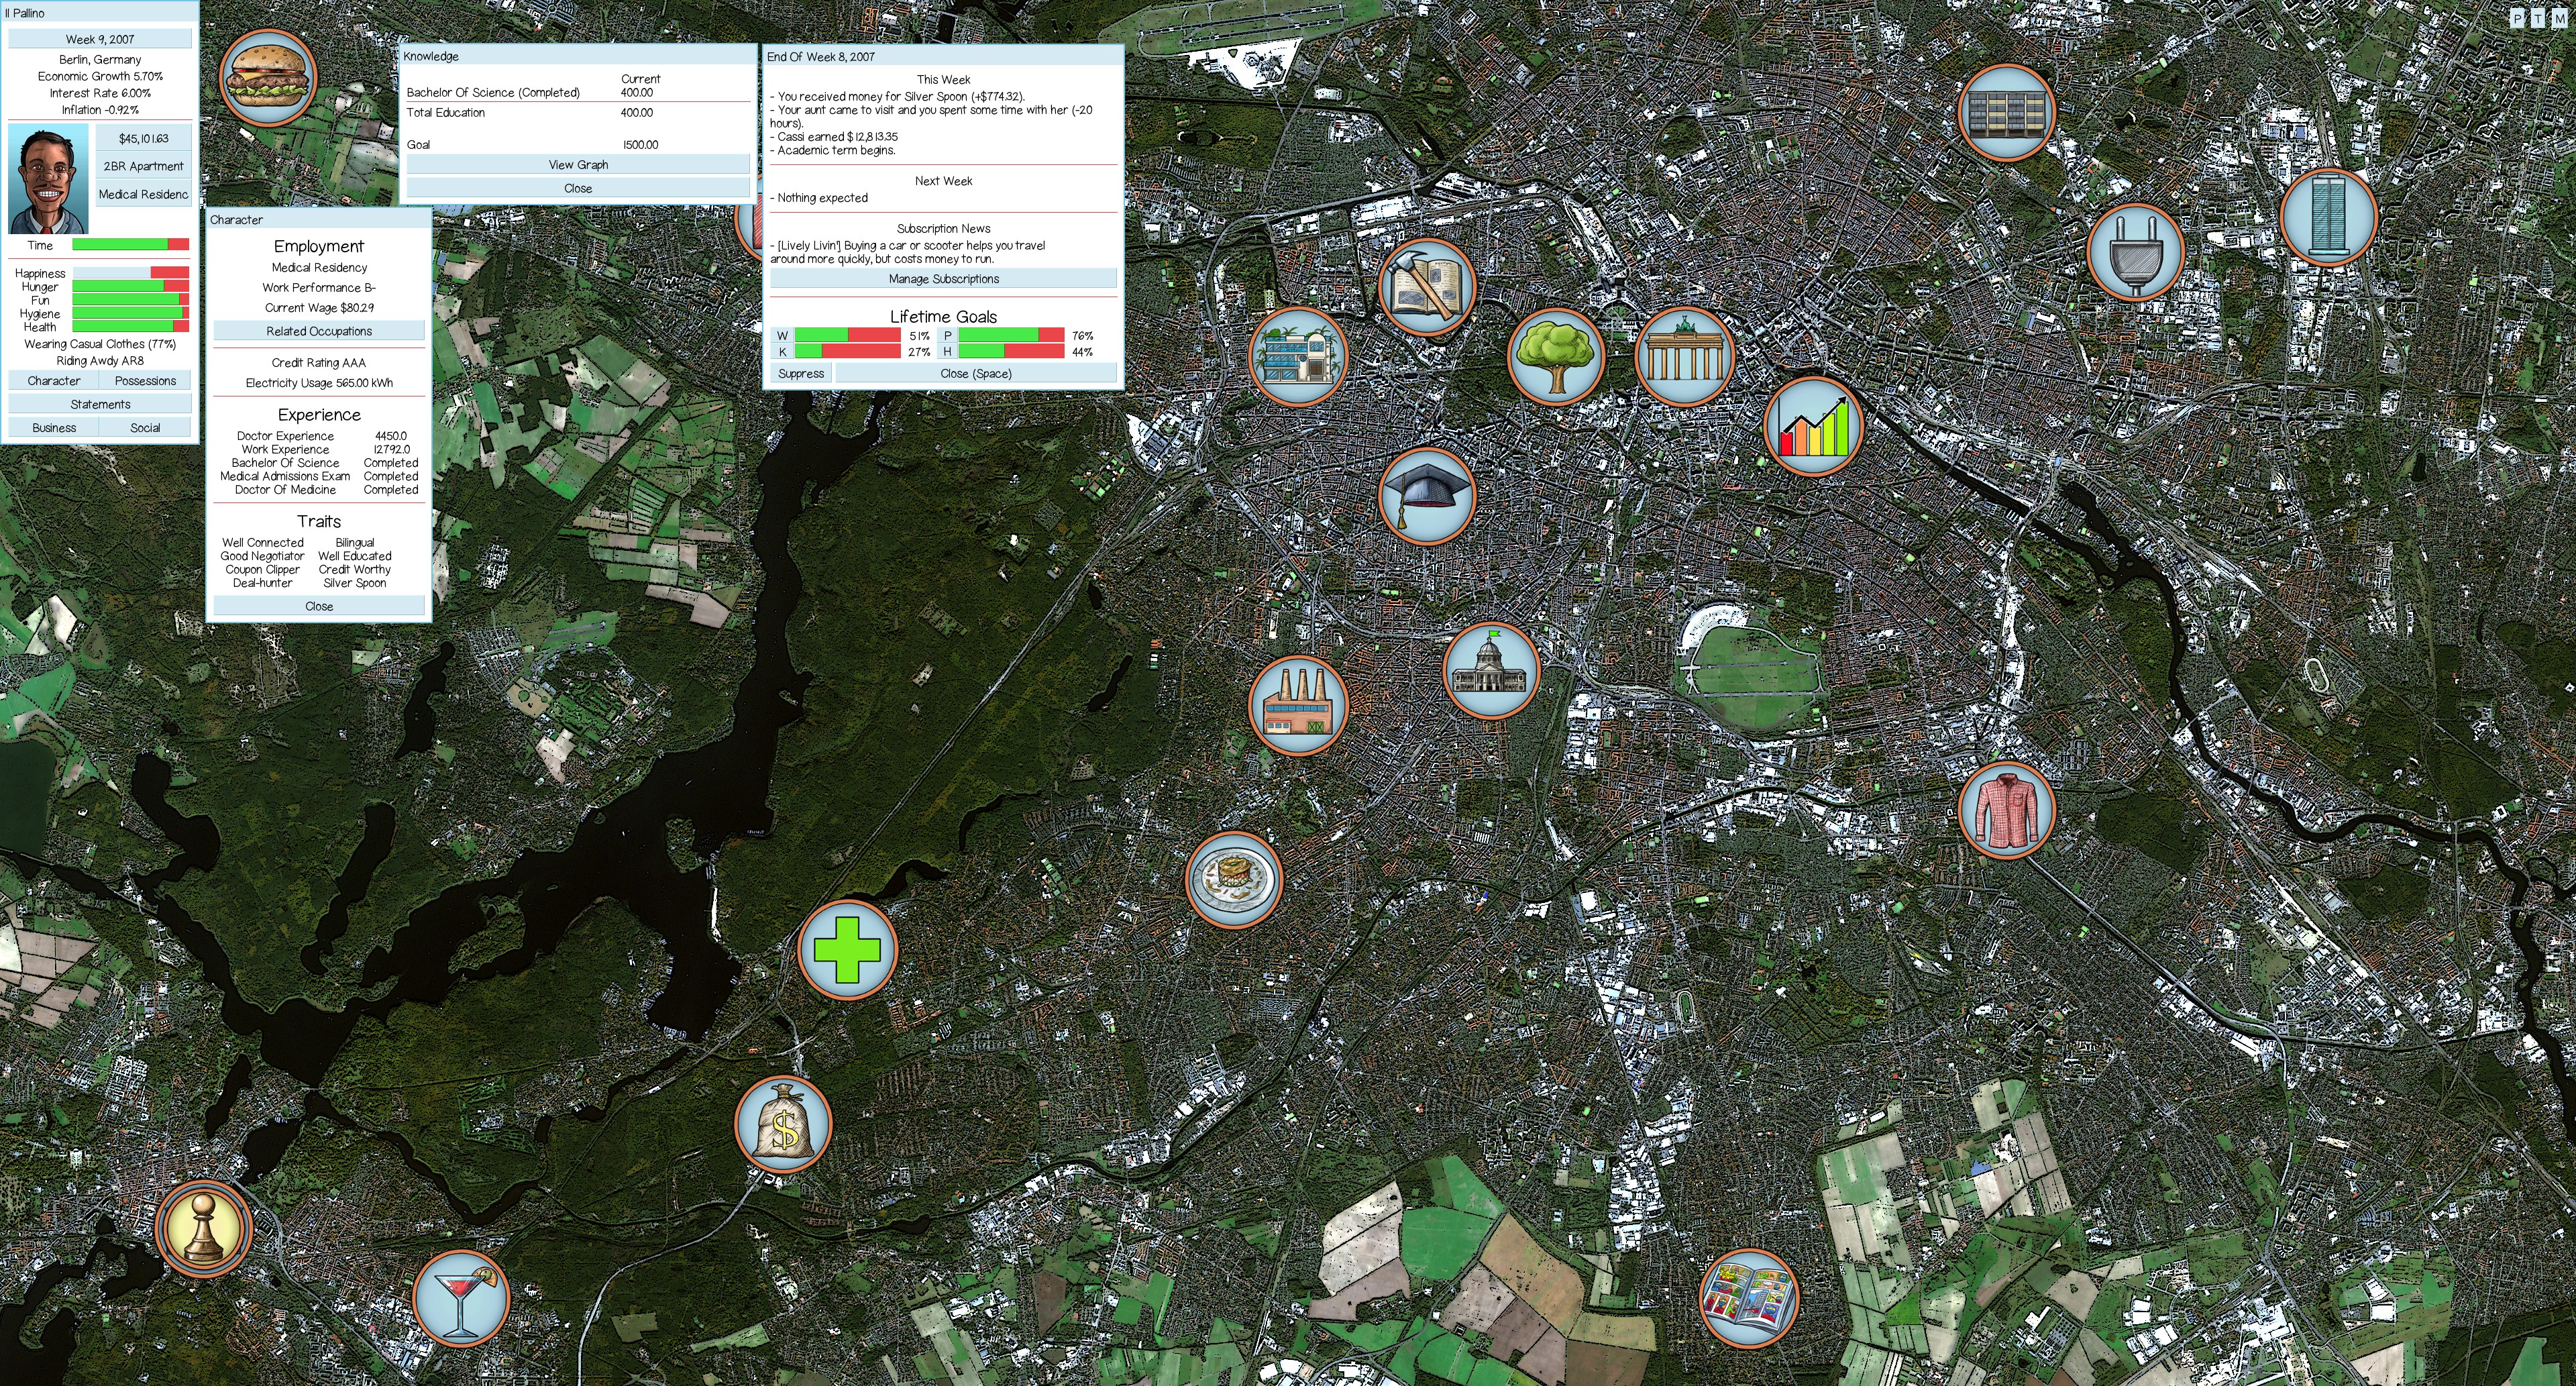Close the Character panel
The width and height of the screenshot is (2576, 1386).
(319, 606)
